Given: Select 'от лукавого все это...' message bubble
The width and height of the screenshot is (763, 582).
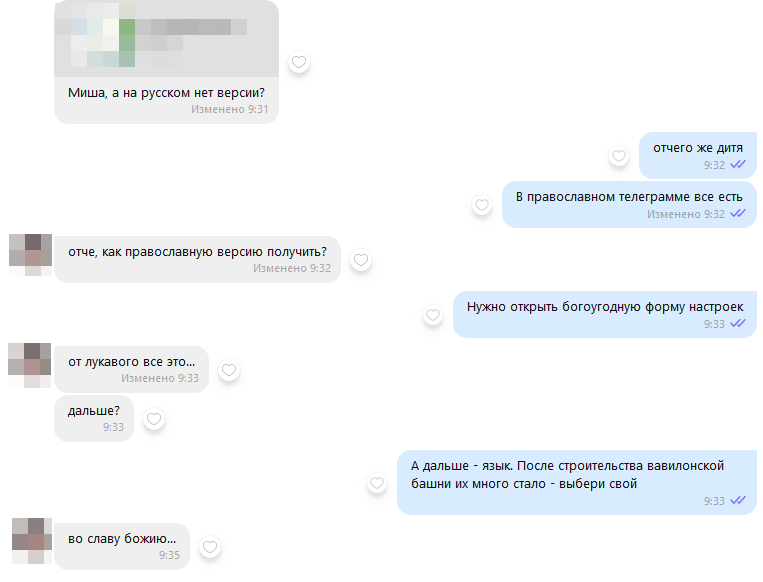Looking at the screenshot, I should pyautogui.click(x=131, y=369).
